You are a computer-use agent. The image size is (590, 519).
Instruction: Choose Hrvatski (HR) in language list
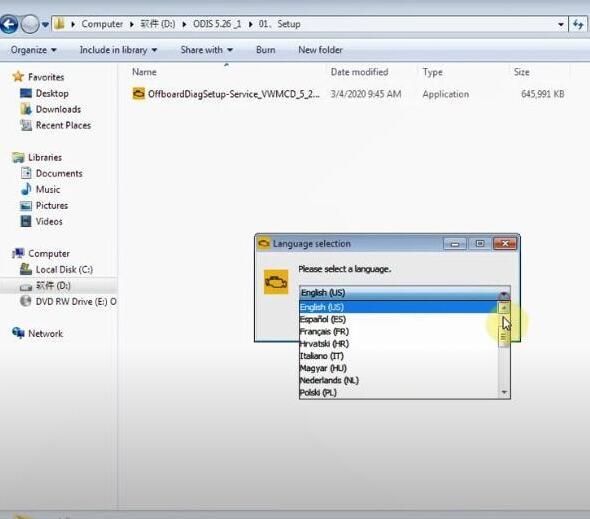pyautogui.click(x=399, y=344)
